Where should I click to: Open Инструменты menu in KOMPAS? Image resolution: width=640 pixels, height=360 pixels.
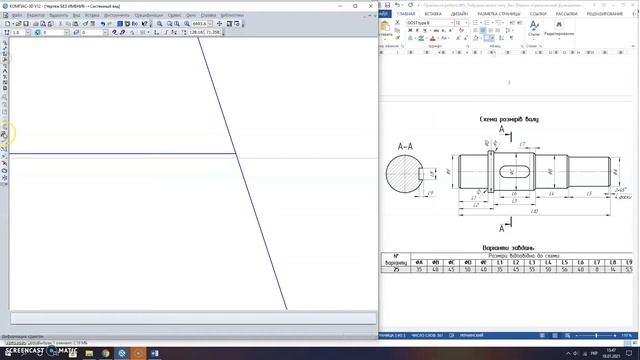pos(117,16)
